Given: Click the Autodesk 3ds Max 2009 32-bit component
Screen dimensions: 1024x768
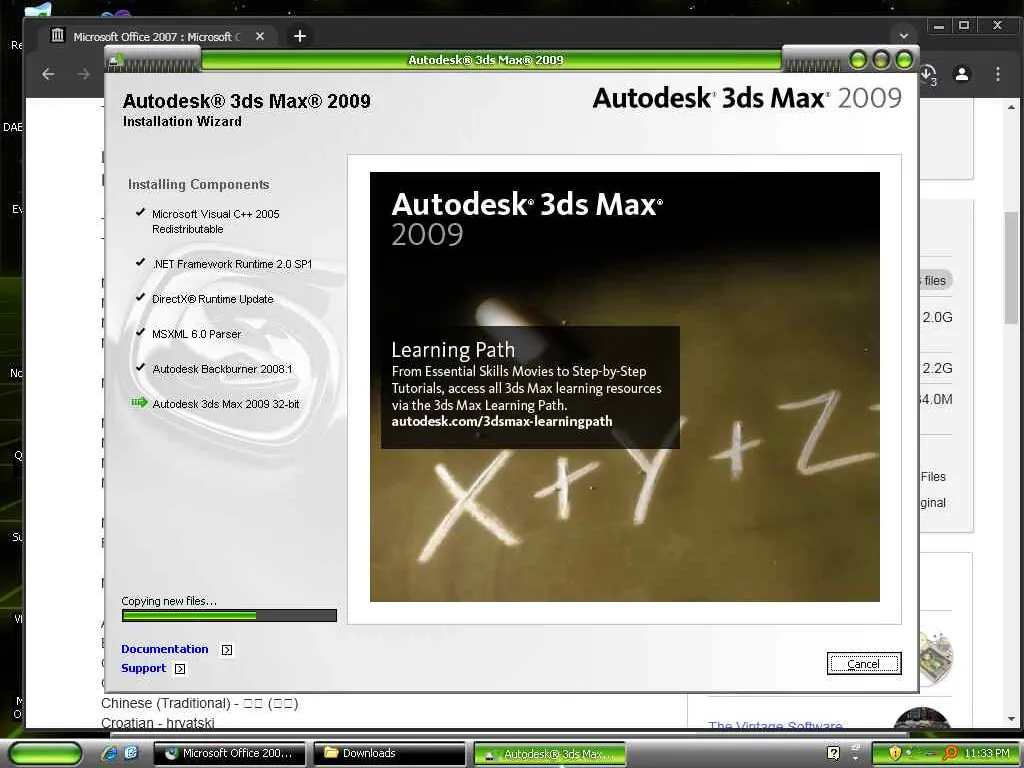Looking at the screenshot, I should point(226,404).
